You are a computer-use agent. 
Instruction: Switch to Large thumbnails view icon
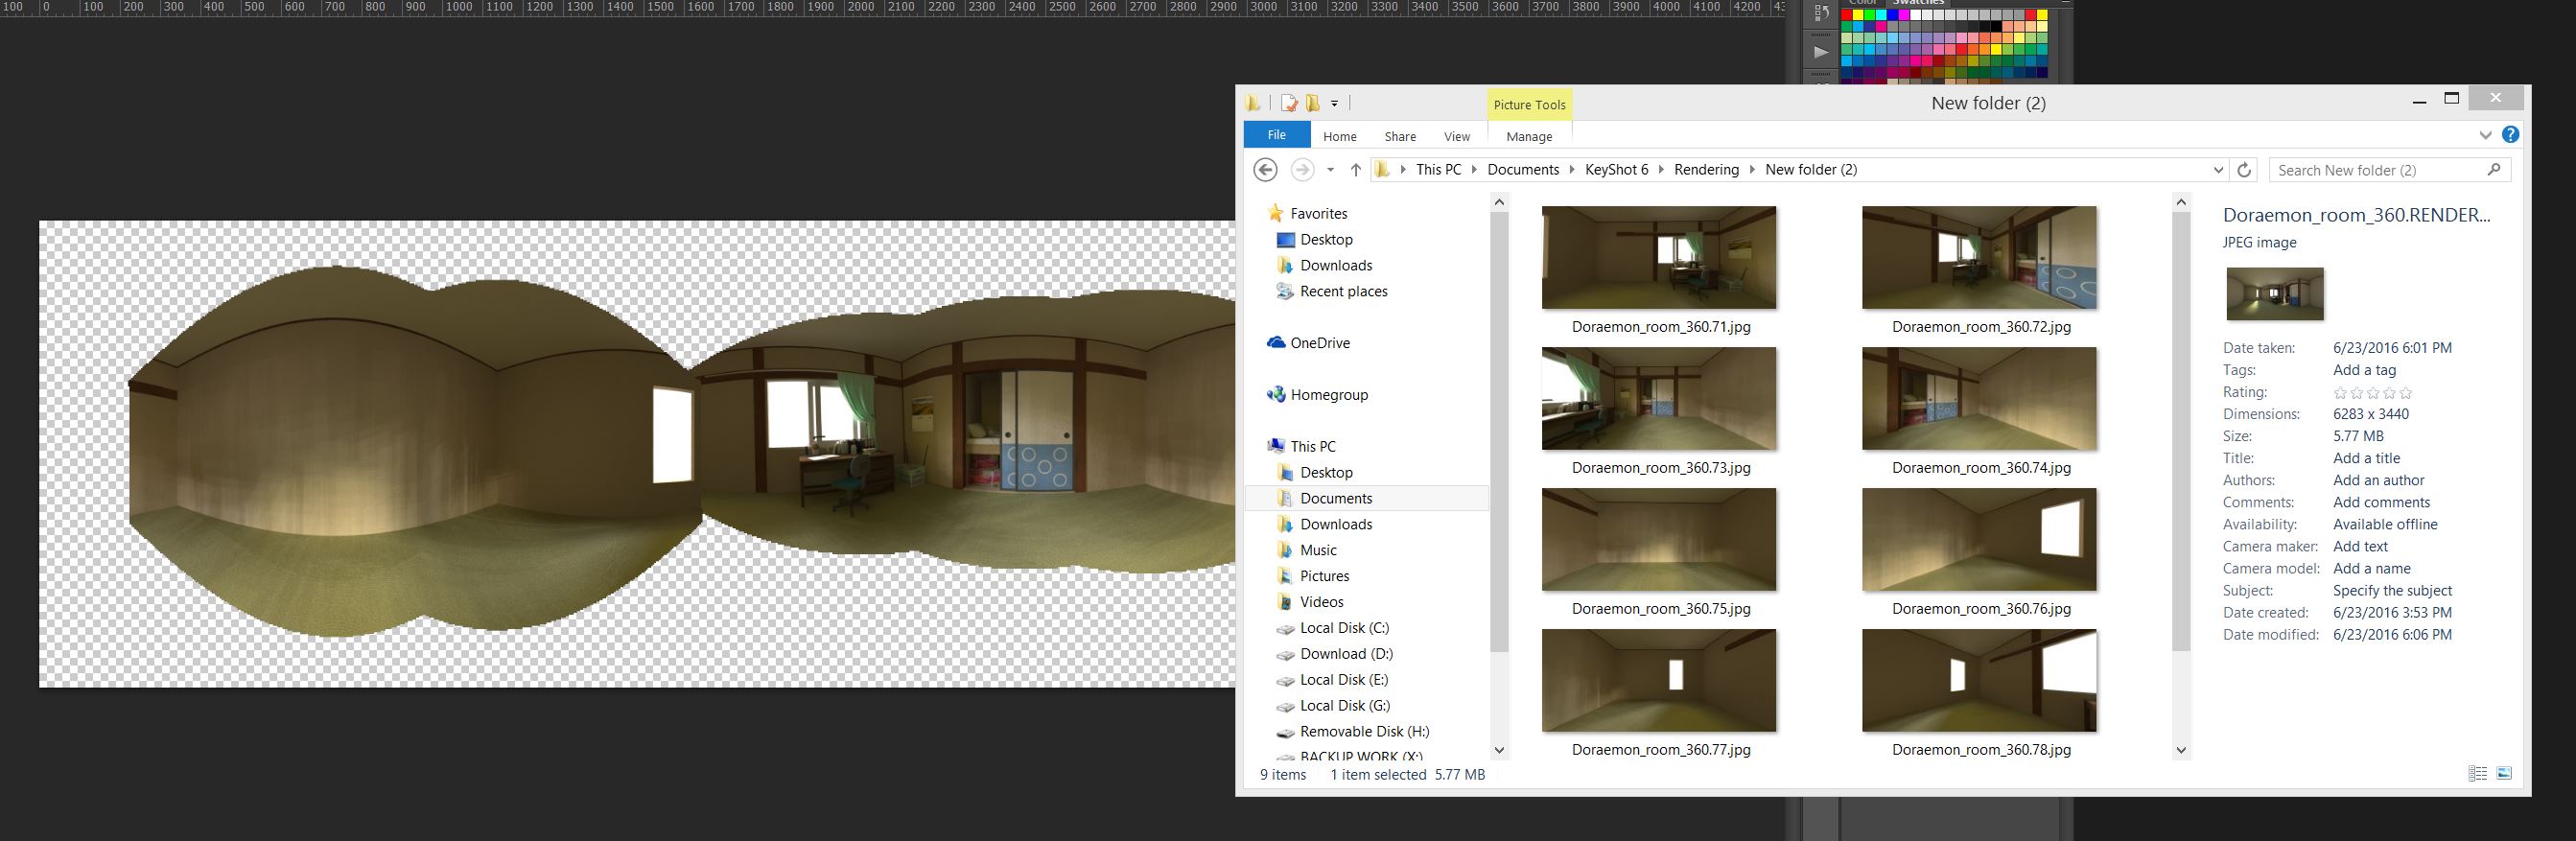click(2504, 773)
